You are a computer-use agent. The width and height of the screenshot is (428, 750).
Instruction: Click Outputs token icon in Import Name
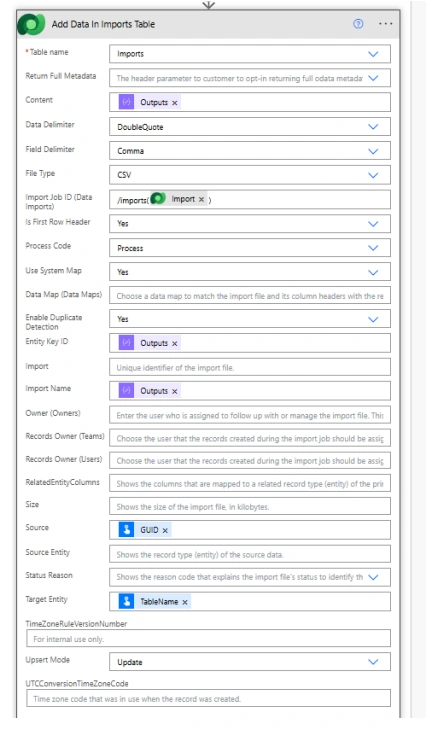[126, 391]
